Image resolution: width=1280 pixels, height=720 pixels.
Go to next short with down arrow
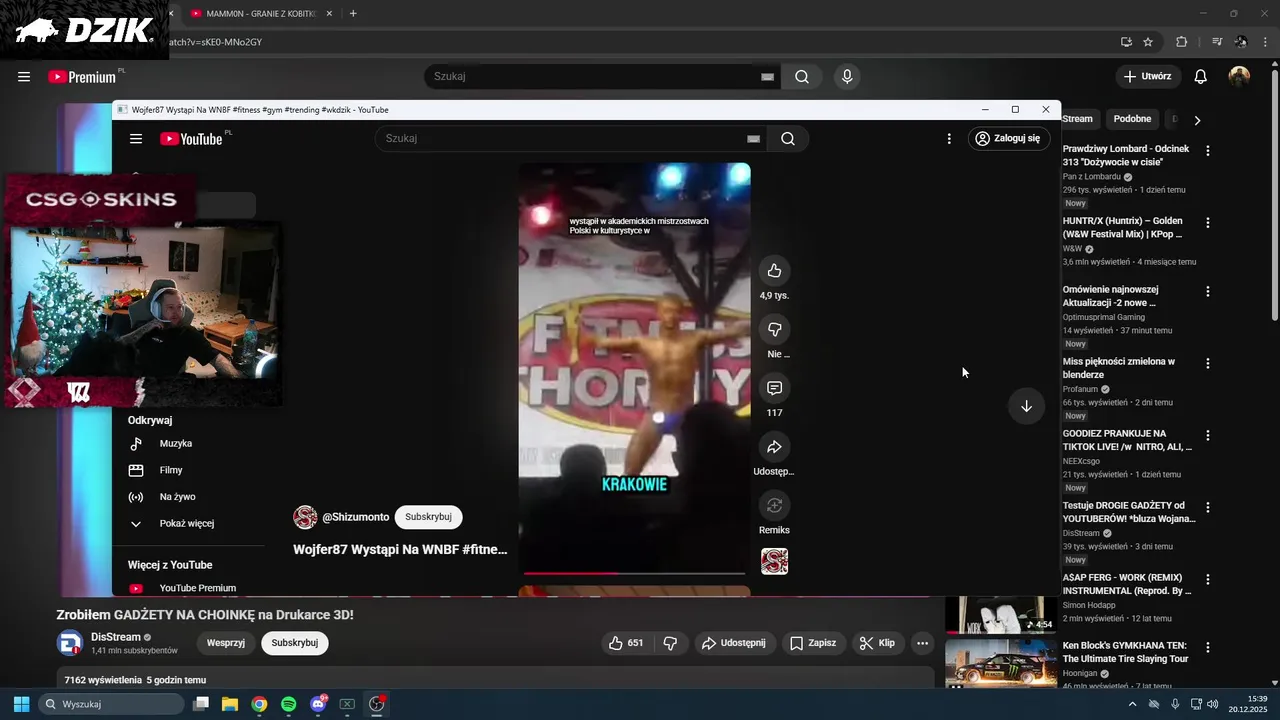(1026, 406)
